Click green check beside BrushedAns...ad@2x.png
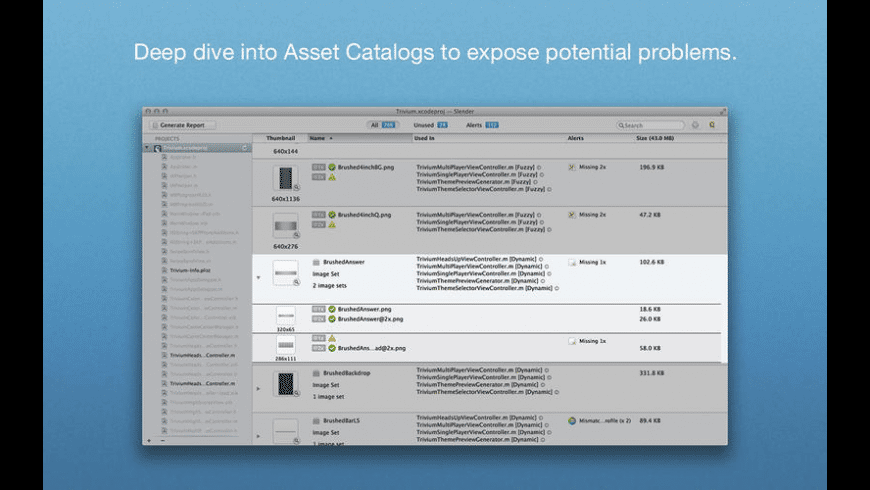Viewport: 870px width, 490px height. pyautogui.click(x=332, y=348)
